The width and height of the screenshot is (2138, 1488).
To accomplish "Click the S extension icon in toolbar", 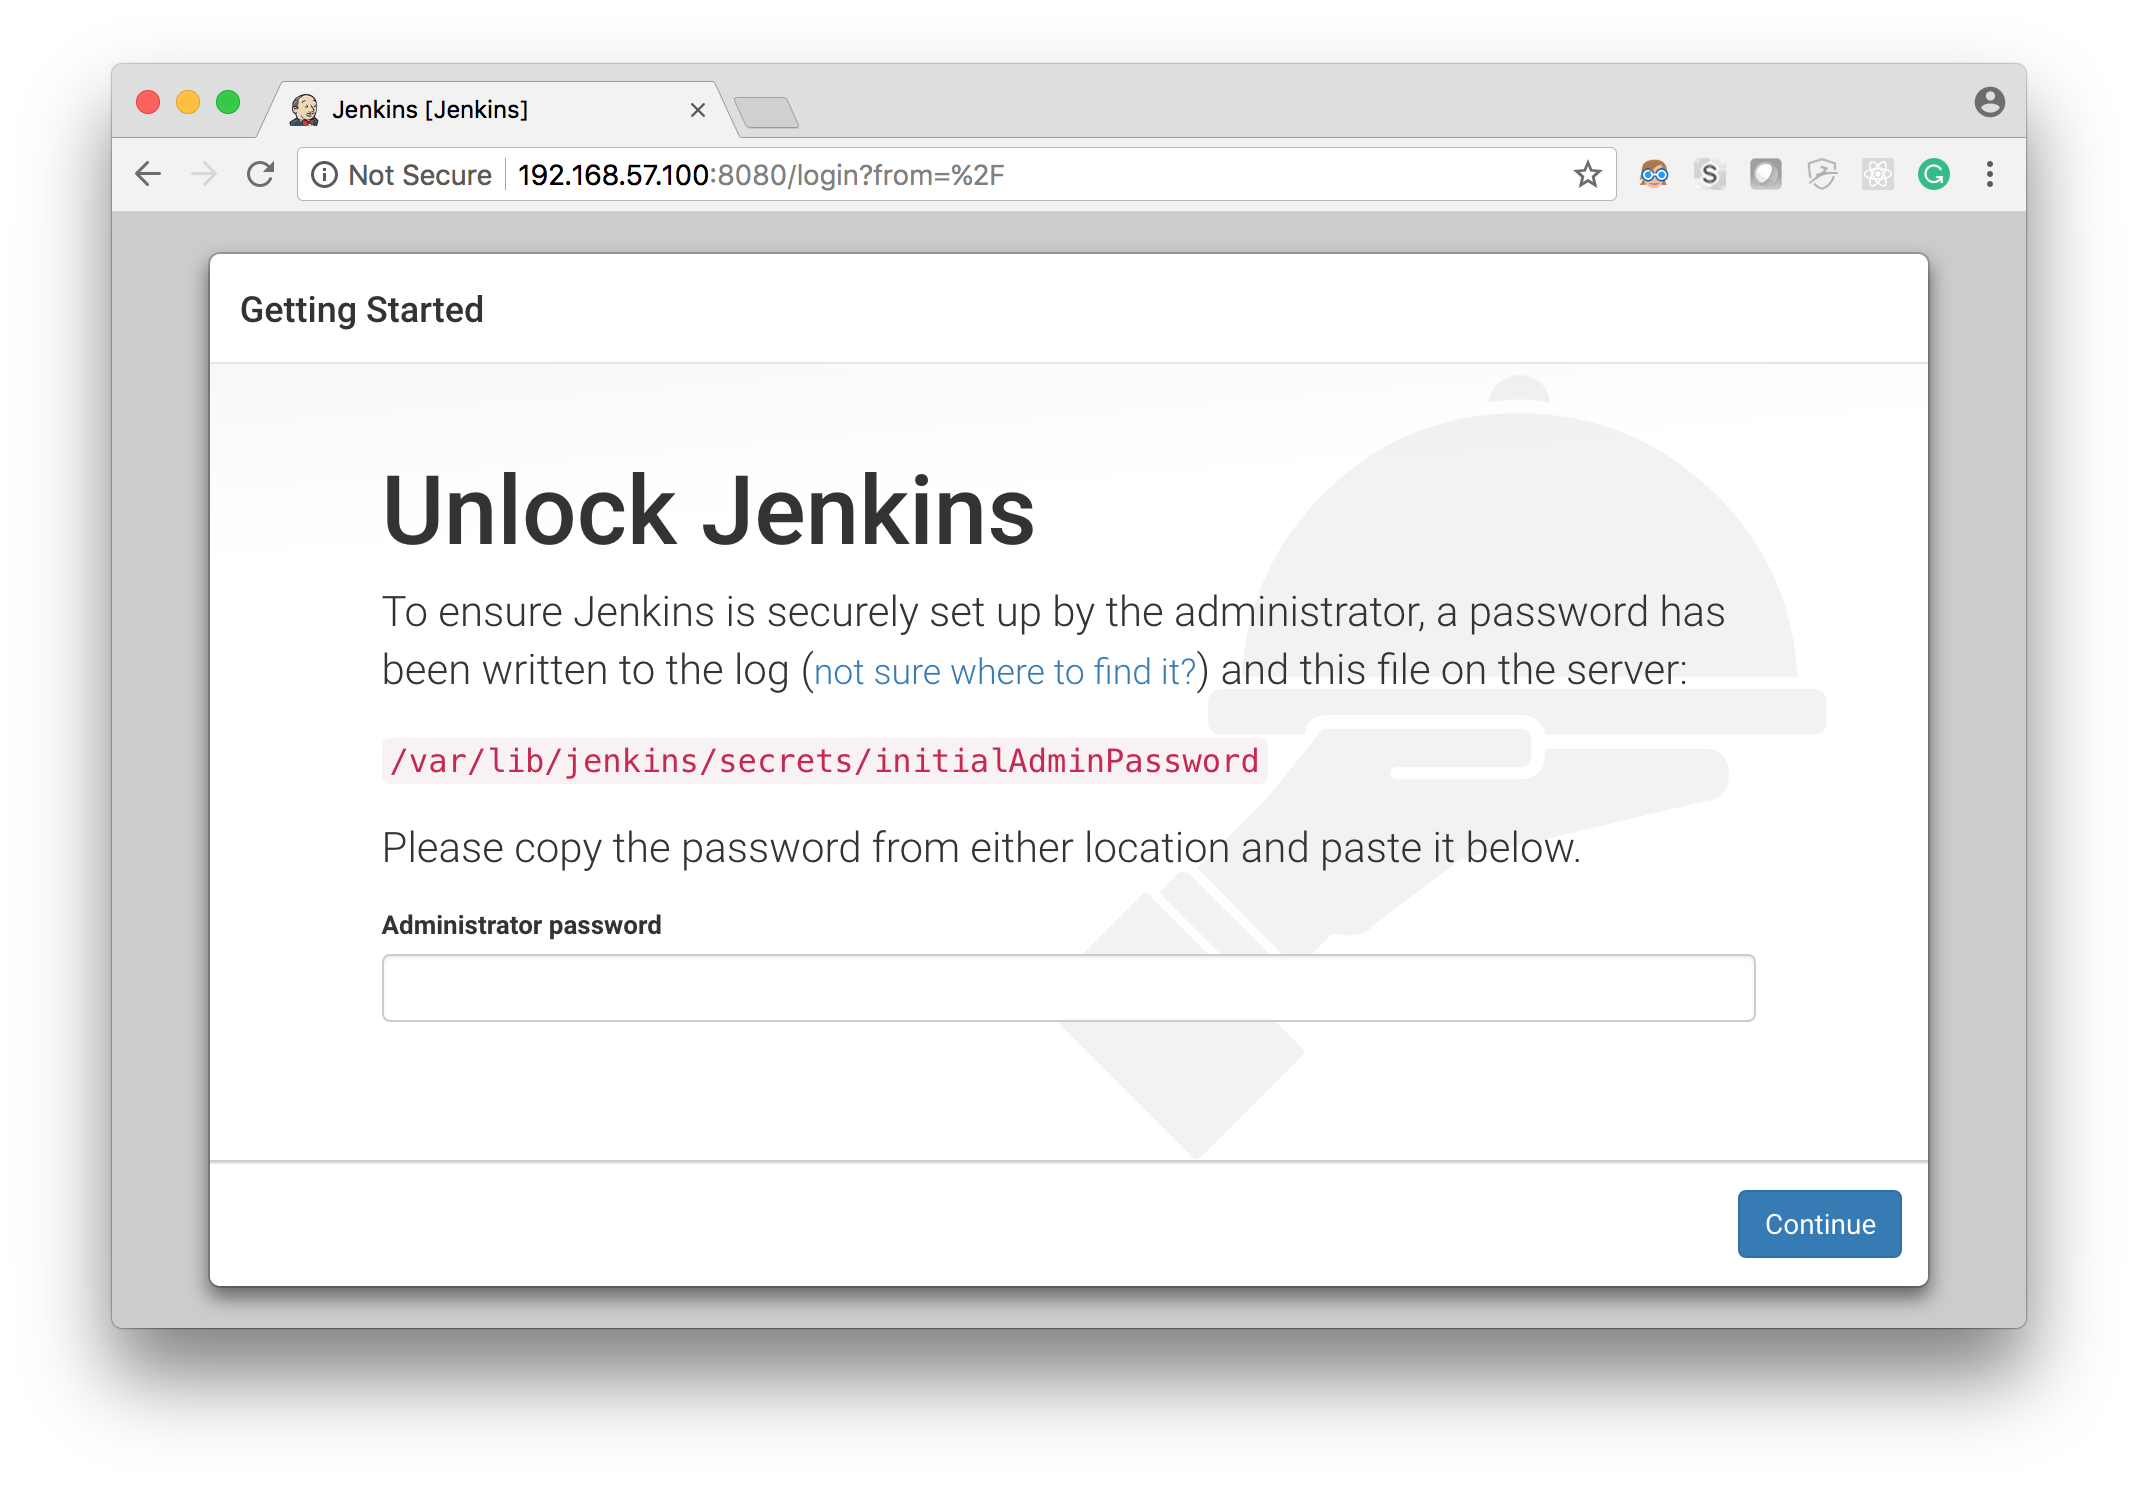I will point(1710,175).
